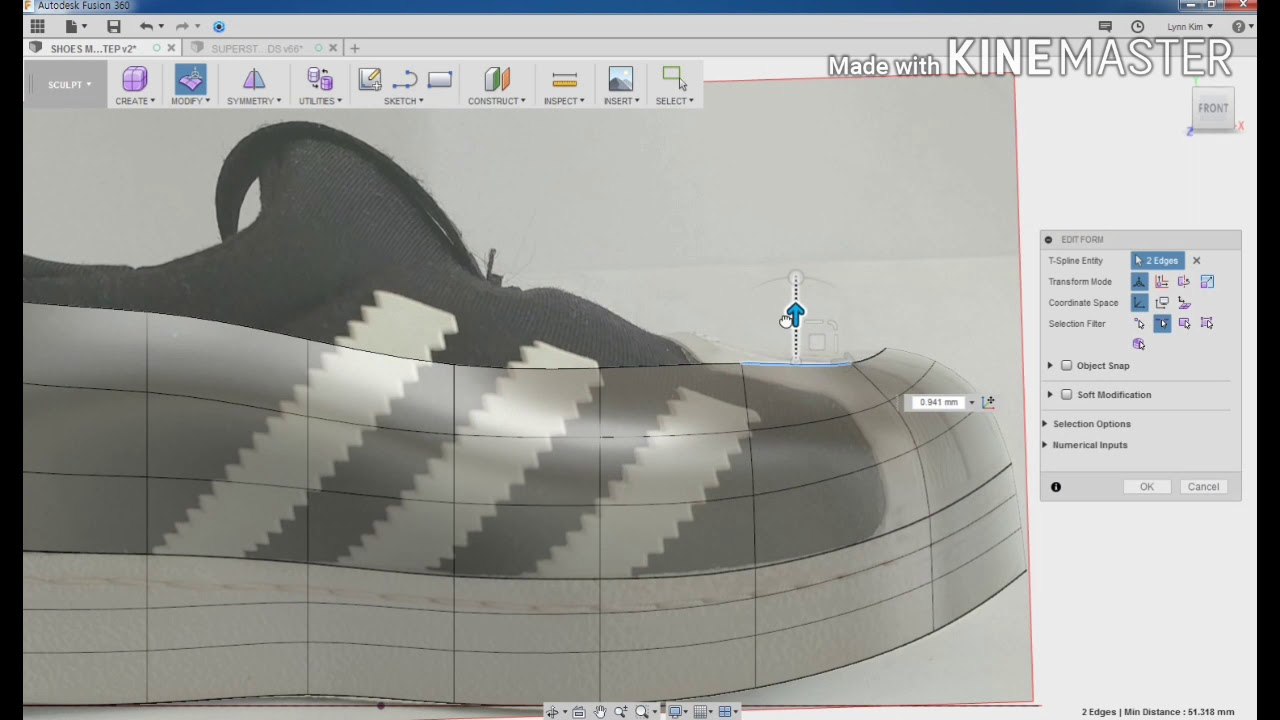Clear the 2 Edges selection
The image size is (1280, 720).
tap(1196, 261)
